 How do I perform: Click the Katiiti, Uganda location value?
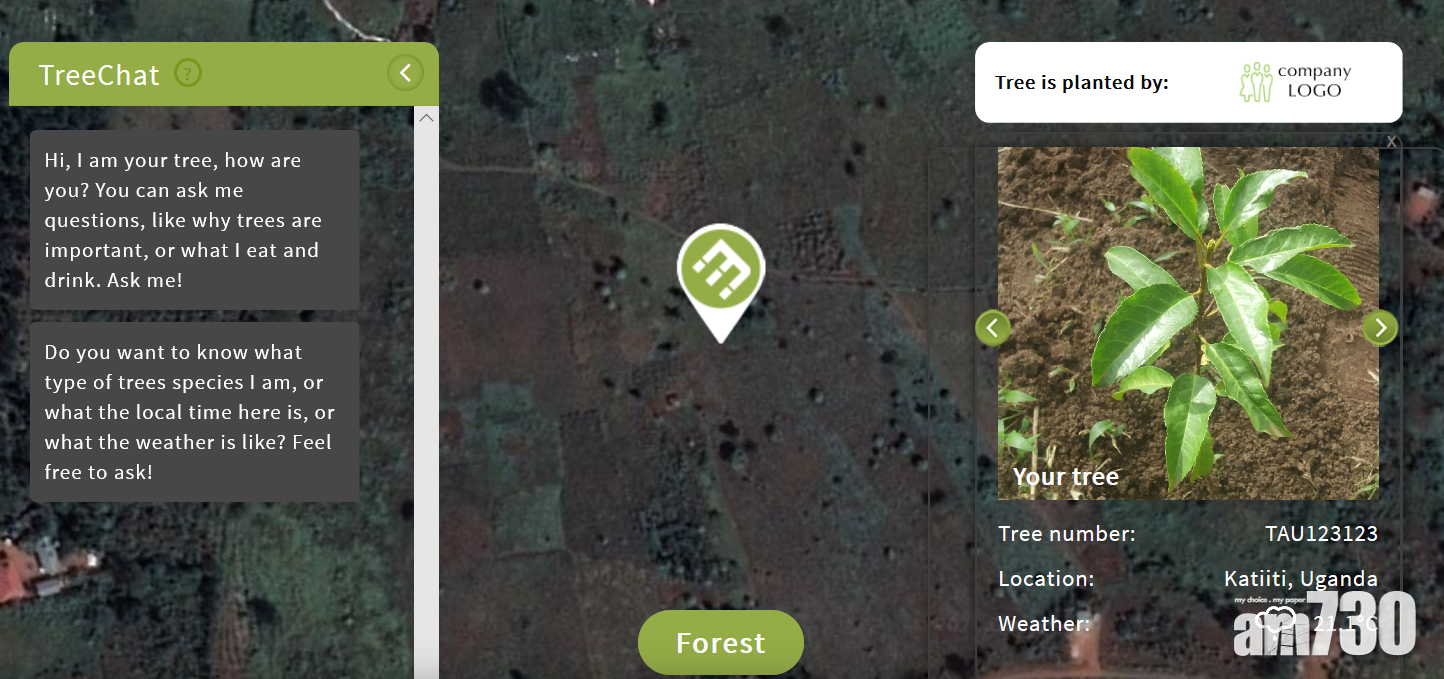tap(1301, 579)
